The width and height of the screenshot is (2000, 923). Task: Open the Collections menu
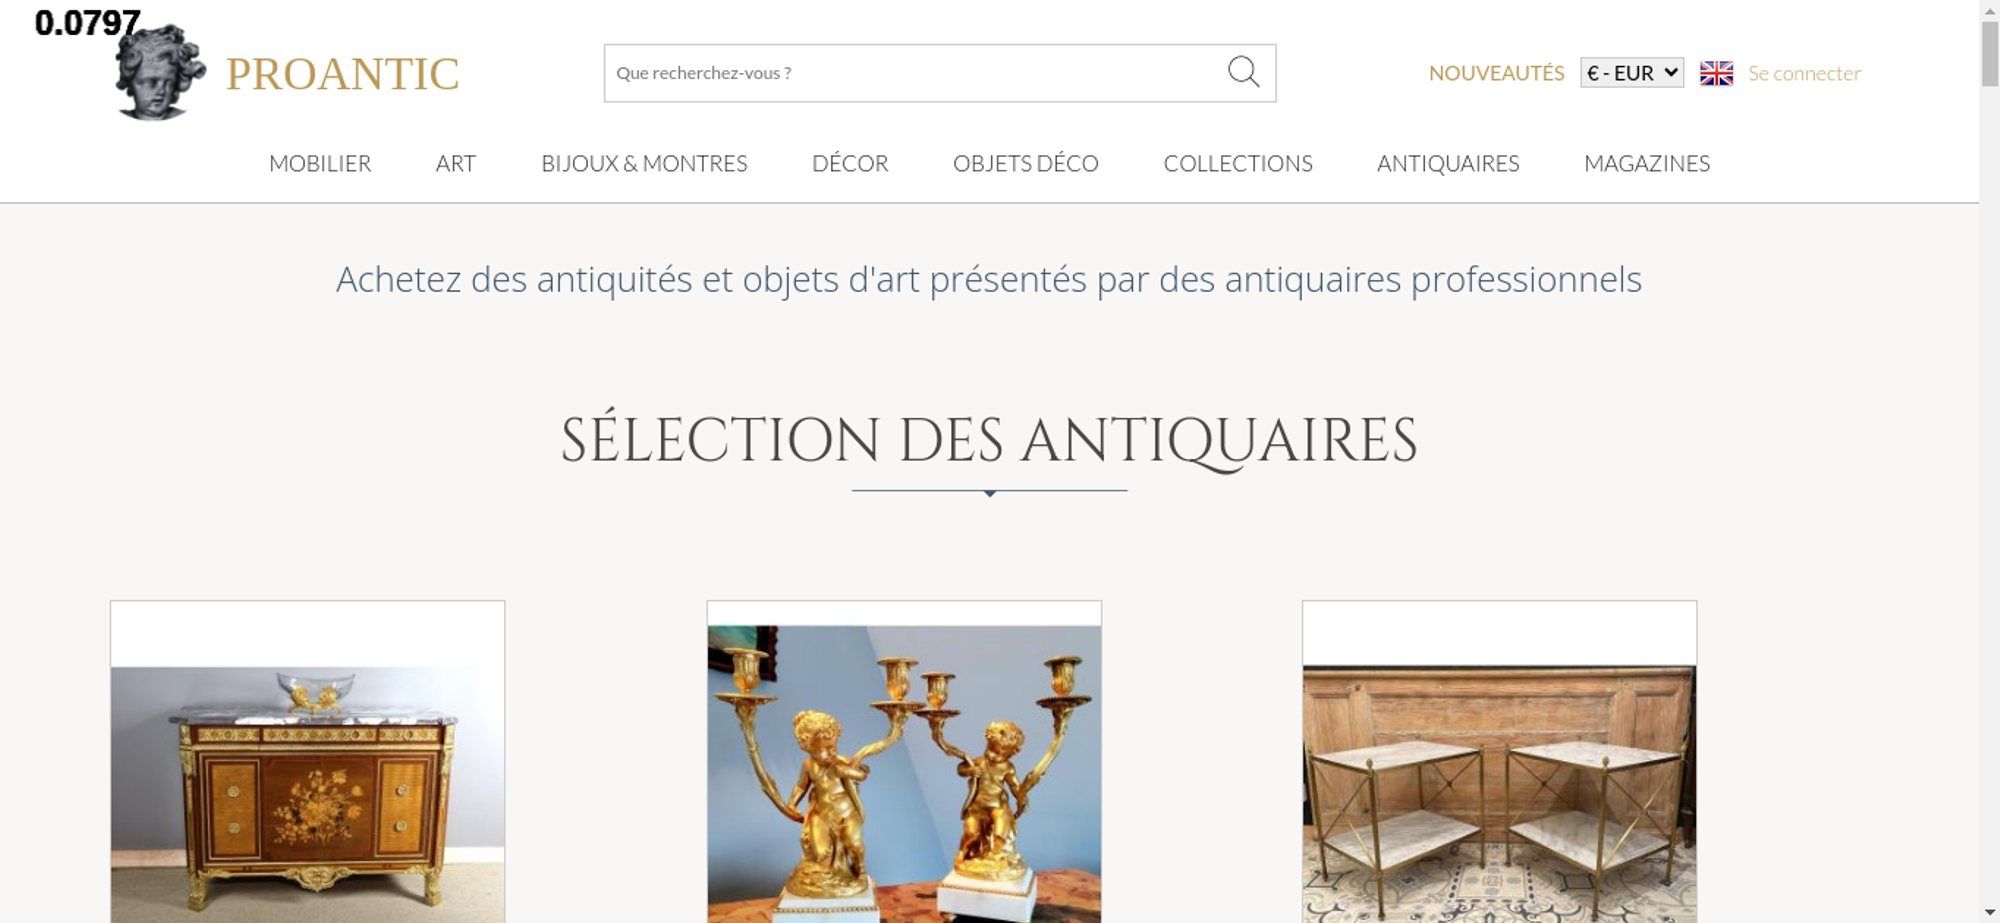pos(1238,163)
